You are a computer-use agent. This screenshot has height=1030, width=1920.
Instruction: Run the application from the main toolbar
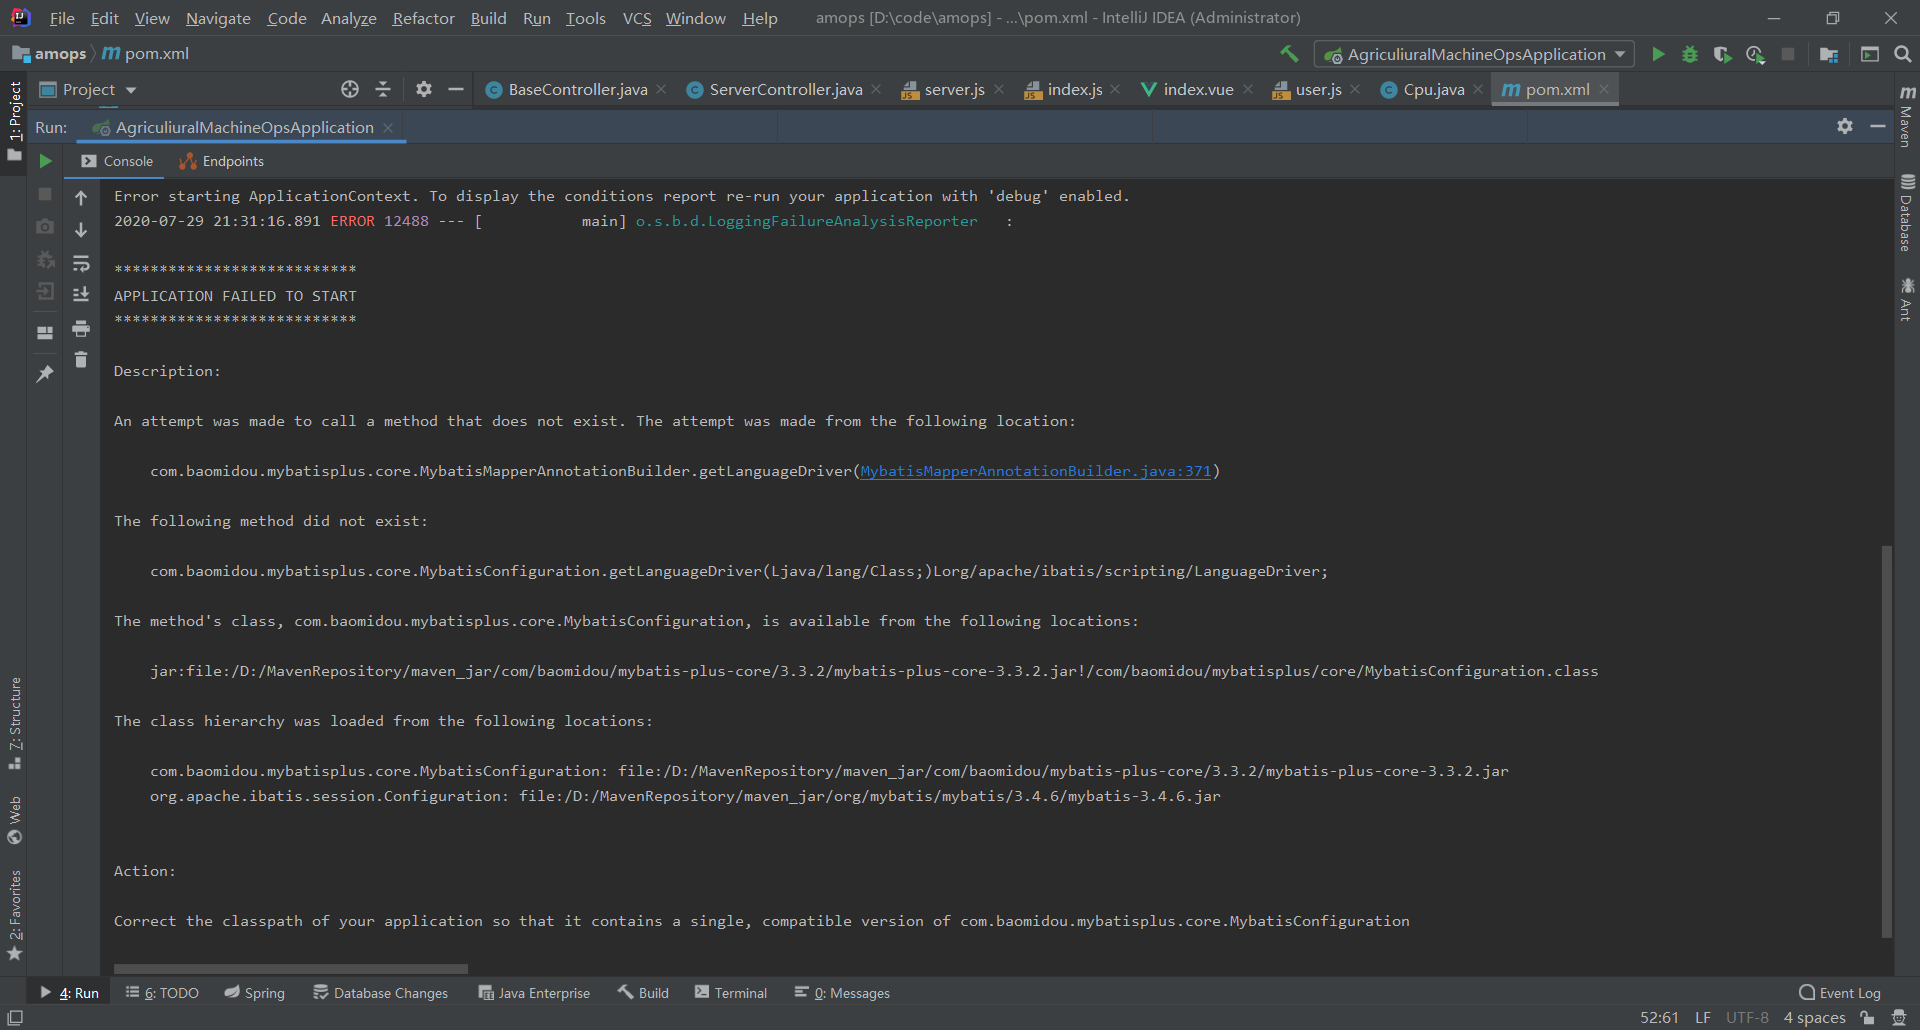(1658, 54)
